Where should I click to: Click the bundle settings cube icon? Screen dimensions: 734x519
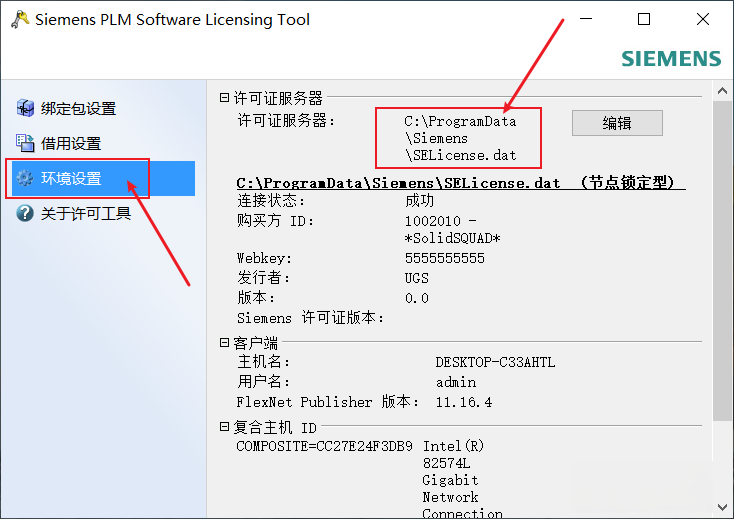click(25, 108)
